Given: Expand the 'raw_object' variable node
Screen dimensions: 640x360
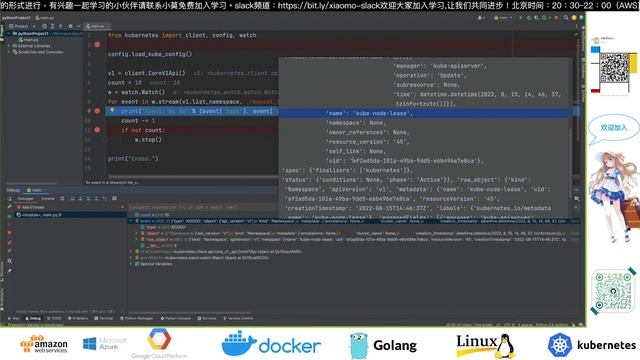Looking at the screenshot, I should click(x=137, y=239).
